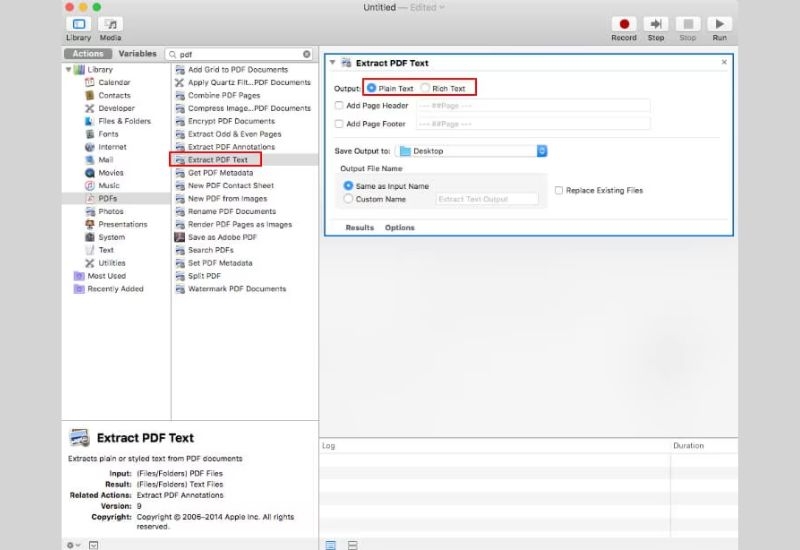Show the log list view icon
800x550 pixels.
click(331, 545)
